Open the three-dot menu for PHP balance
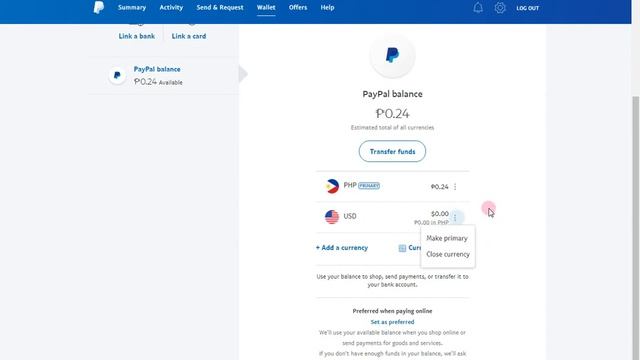The width and height of the screenshot is (640, 360). click(x=455, y=187)
